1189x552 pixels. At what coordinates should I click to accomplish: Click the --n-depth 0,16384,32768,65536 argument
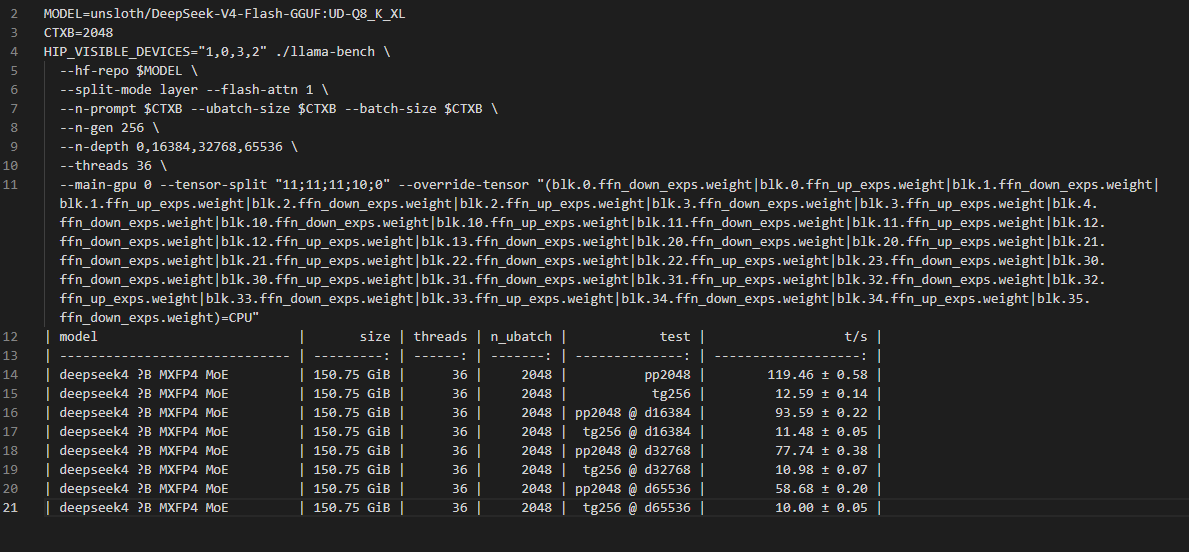[171, 146]
